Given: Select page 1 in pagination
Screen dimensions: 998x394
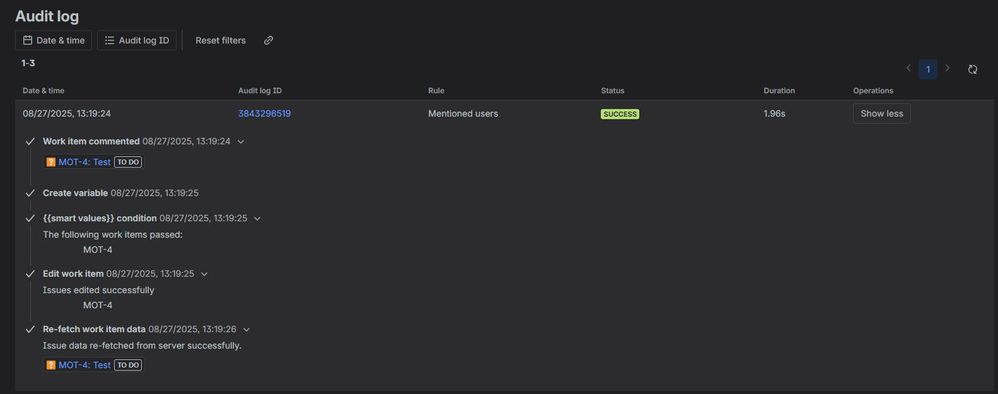Looking at the screenshot, I should pyautogui.click(x=928, y=69).
